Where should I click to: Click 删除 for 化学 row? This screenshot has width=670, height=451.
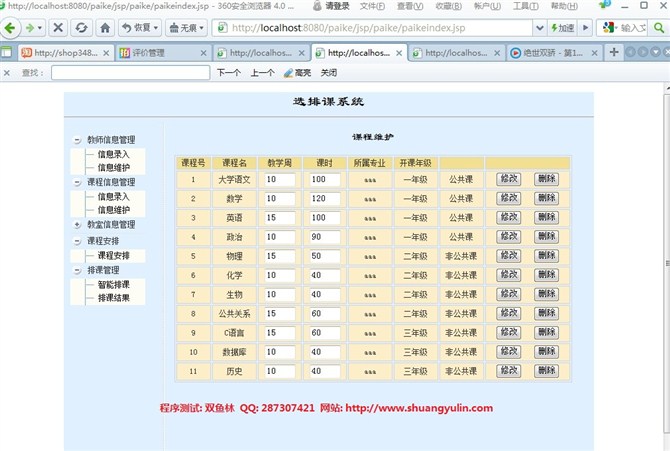click(547, 275)
